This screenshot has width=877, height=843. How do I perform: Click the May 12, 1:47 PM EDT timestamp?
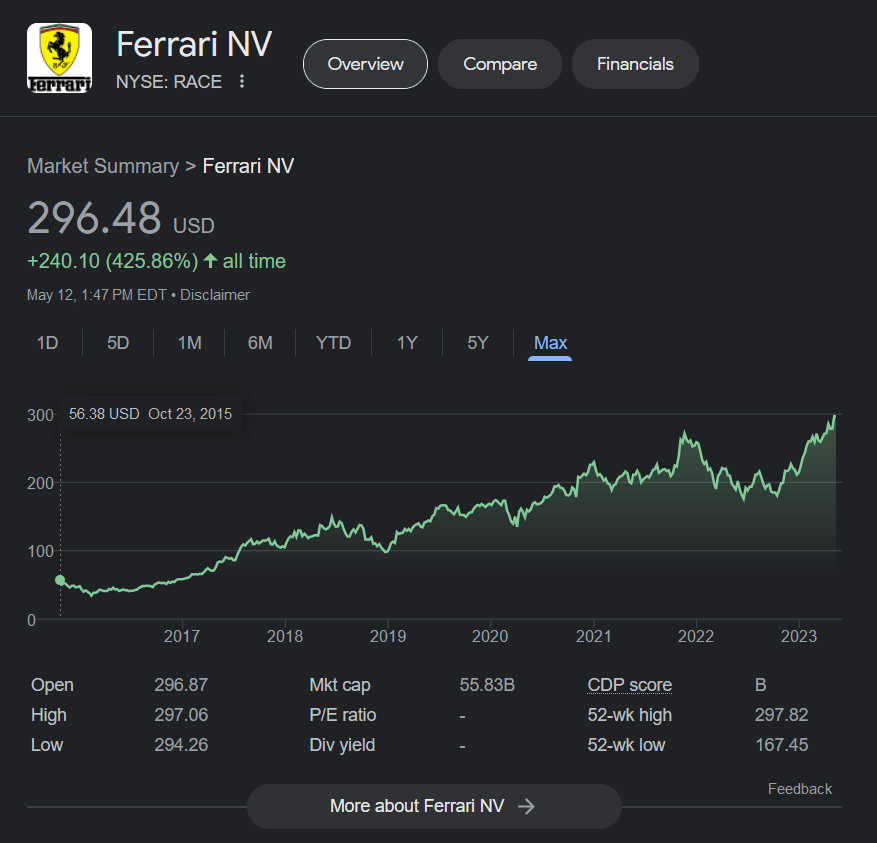click(97, 295)
